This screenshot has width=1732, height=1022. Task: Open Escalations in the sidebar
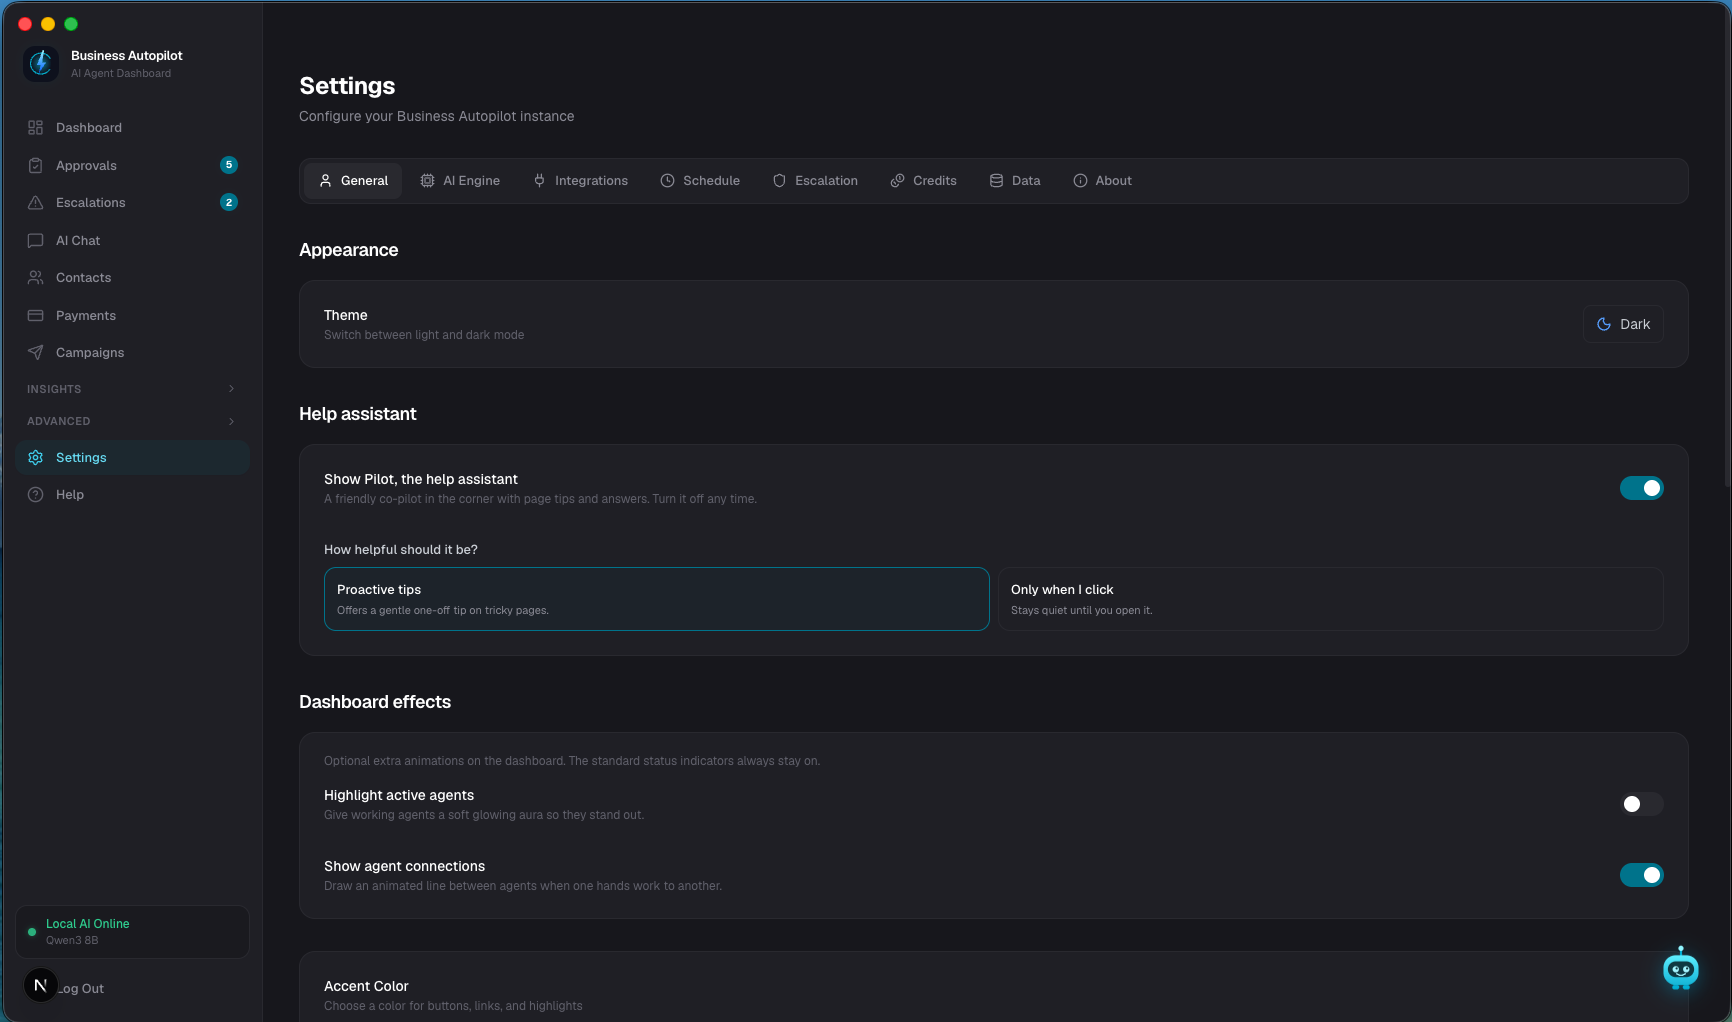tap(132, 203)
